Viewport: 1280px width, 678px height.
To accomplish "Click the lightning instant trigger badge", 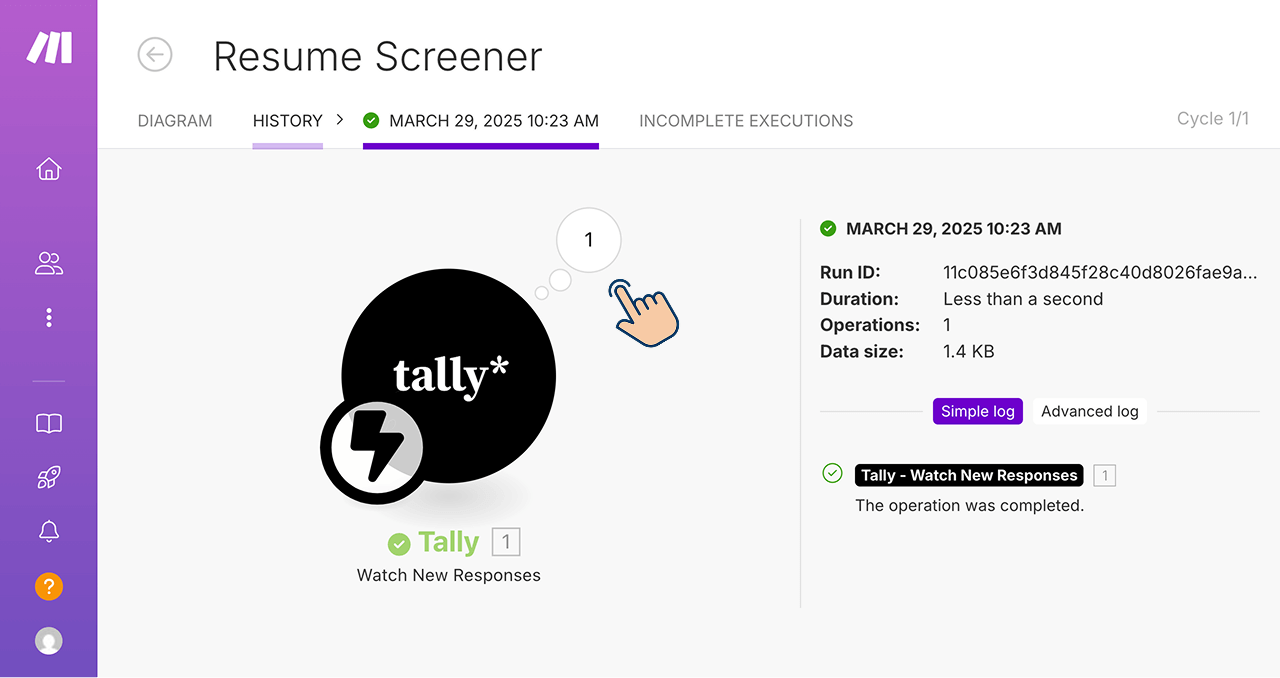I will (372, 450).
